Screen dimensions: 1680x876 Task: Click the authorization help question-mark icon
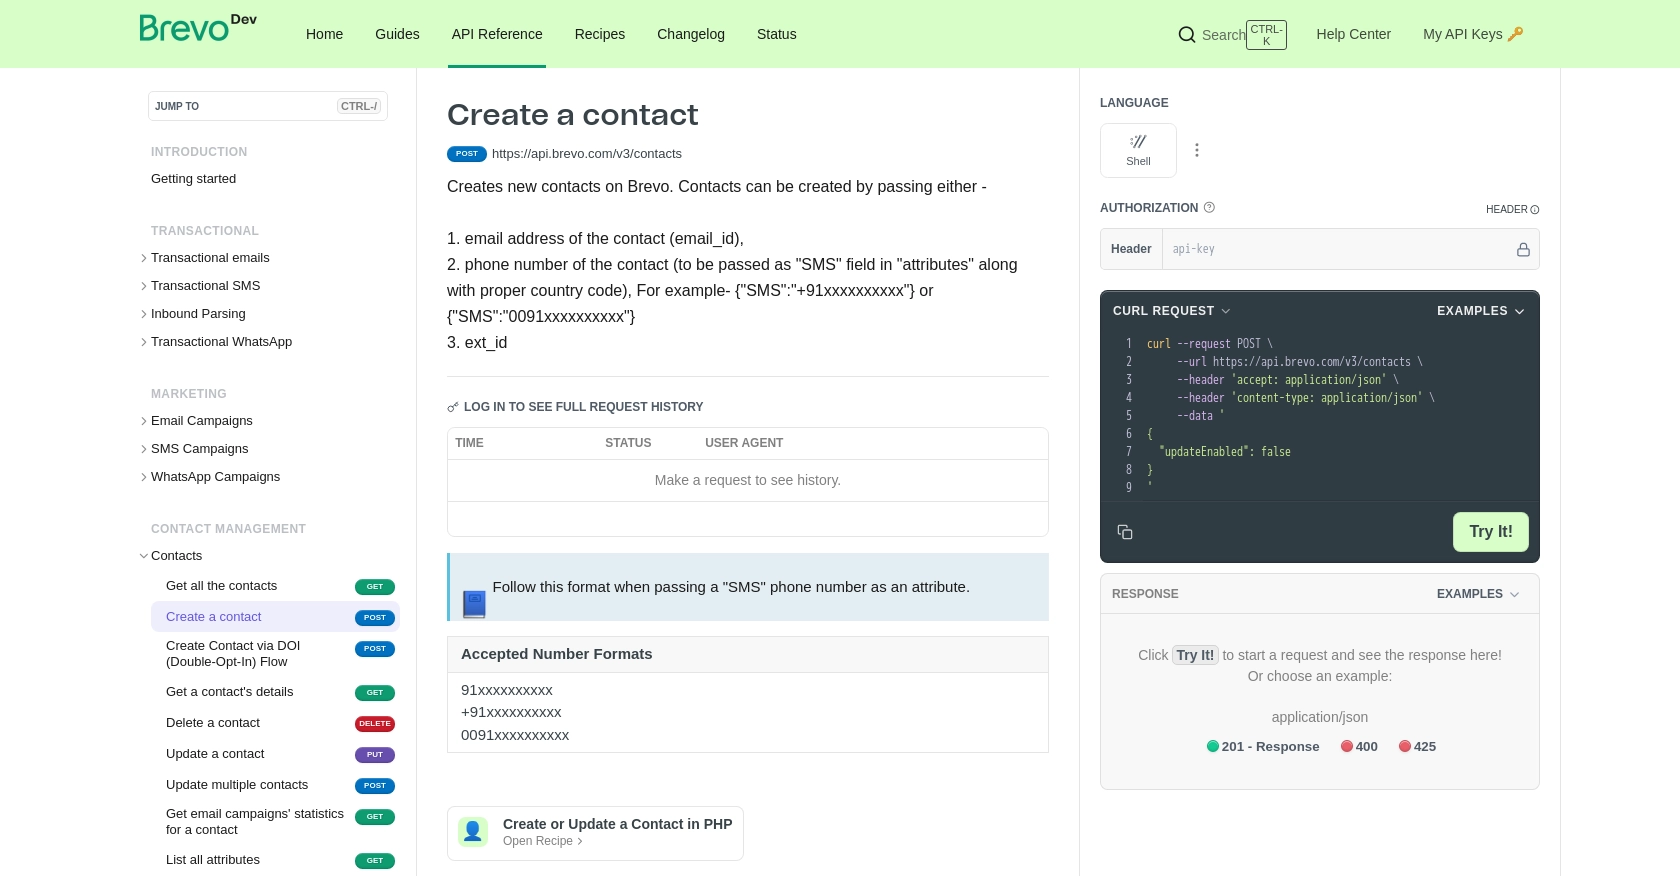1209,208
